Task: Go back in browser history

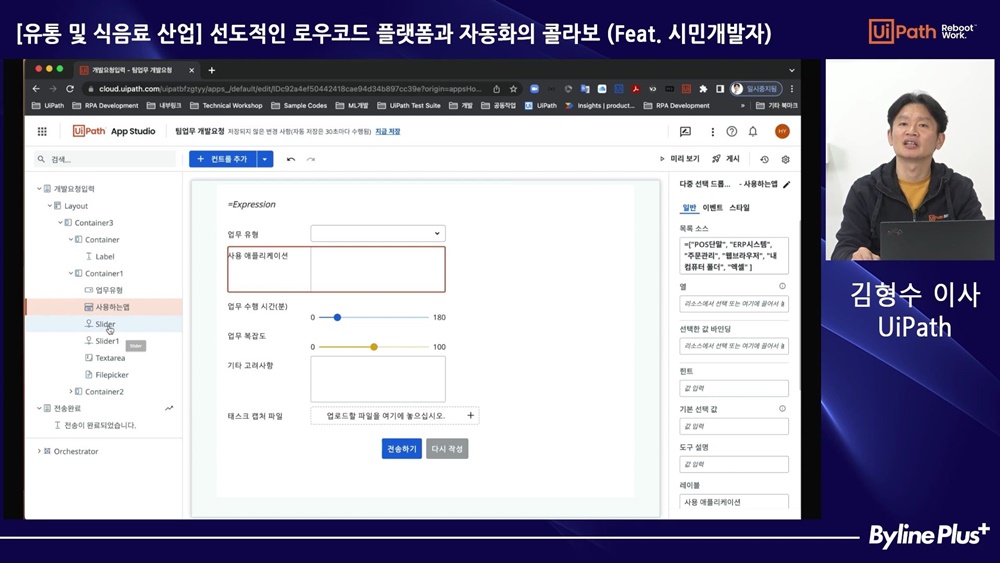Action: click(36, 89)
